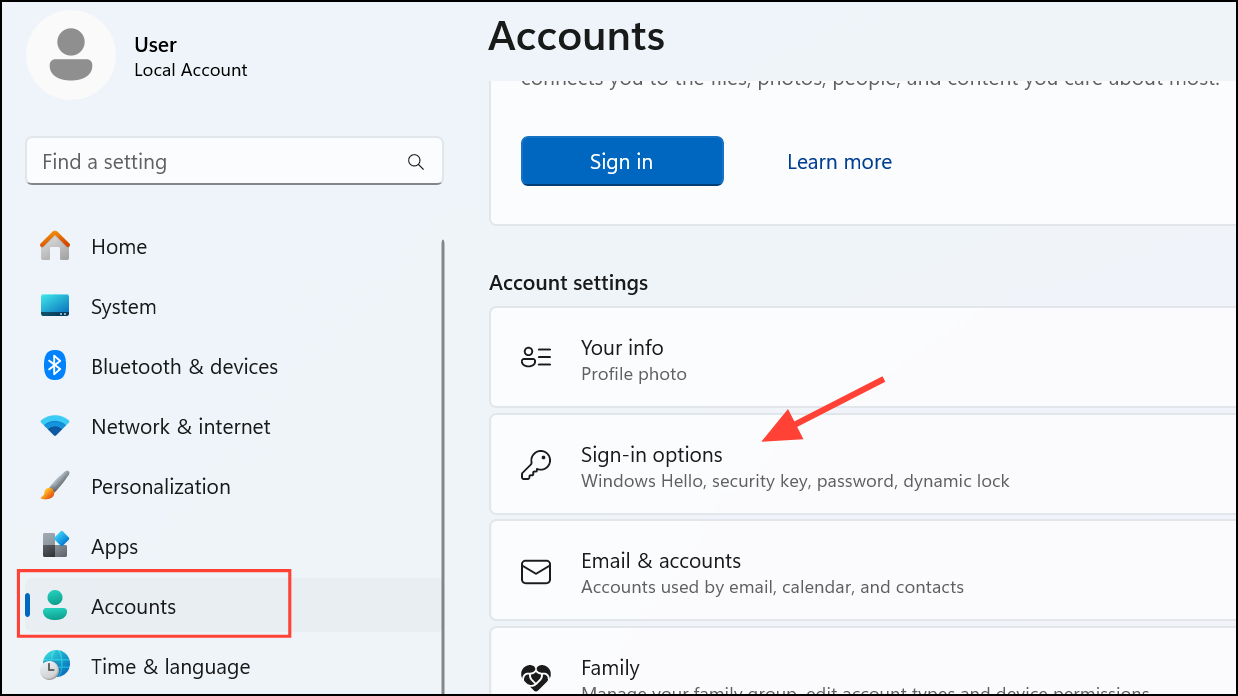Viewport: 1238px width, 696px height.
Task: Click the Email & accounts envelope icon
Action: 536,571
